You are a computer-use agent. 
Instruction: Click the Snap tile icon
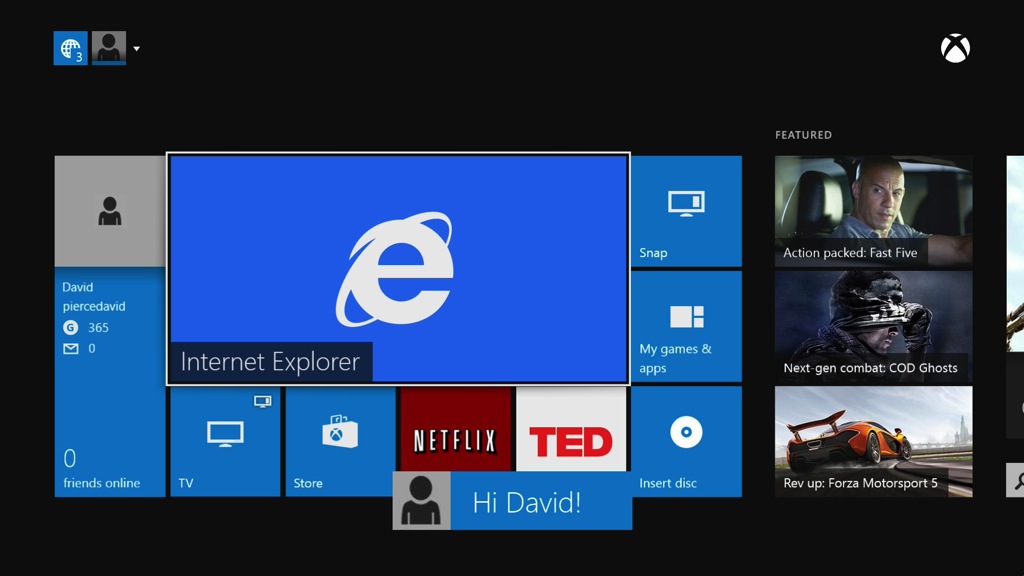(686, 203)
